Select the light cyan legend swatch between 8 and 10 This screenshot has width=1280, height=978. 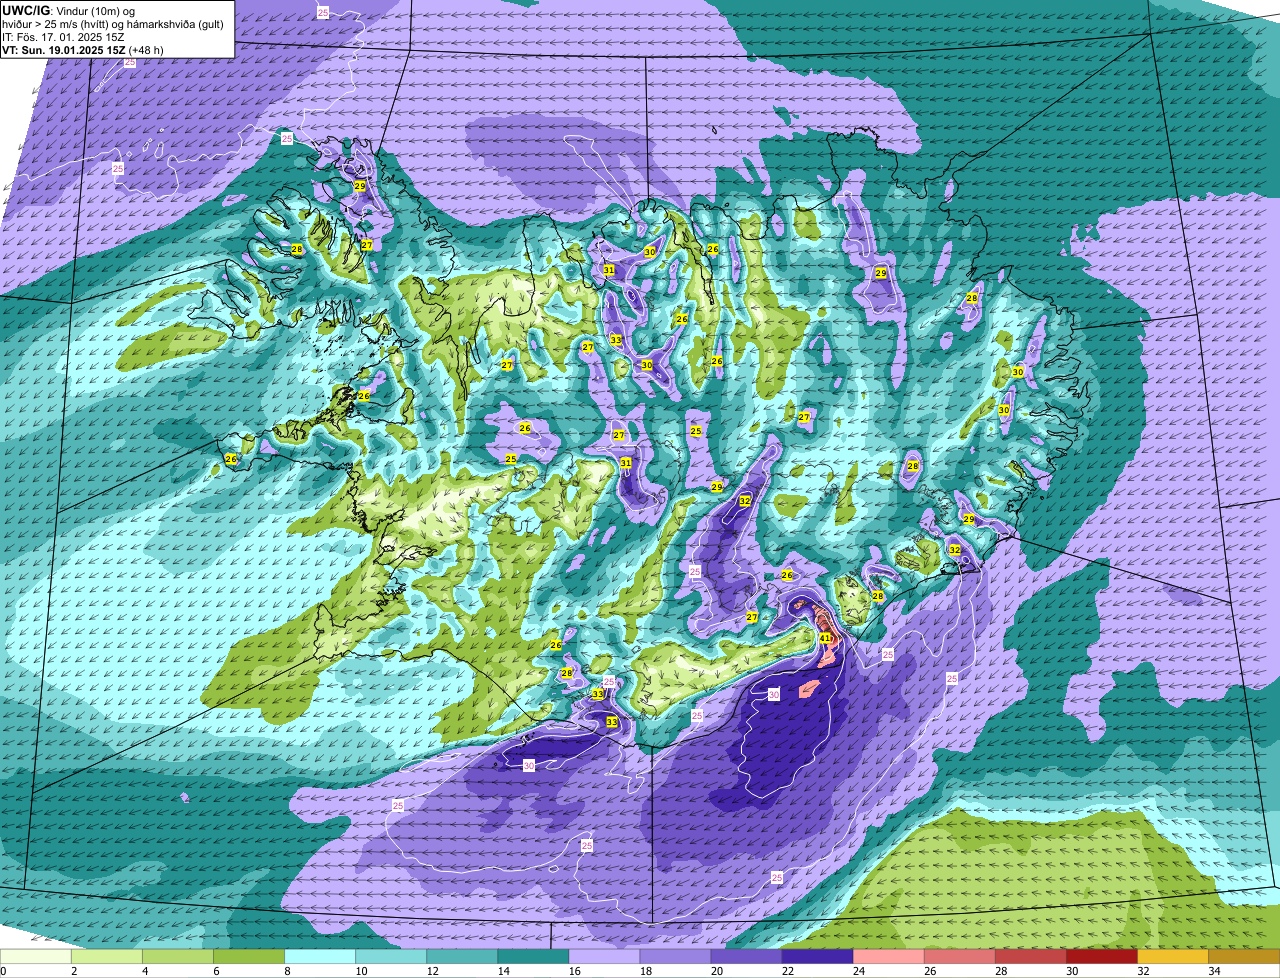point(320,957)
